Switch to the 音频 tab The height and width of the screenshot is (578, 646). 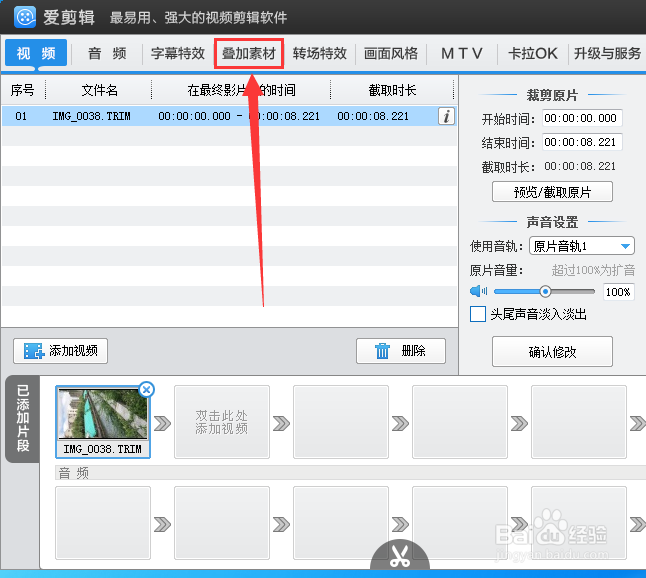[x=107, y=54]
